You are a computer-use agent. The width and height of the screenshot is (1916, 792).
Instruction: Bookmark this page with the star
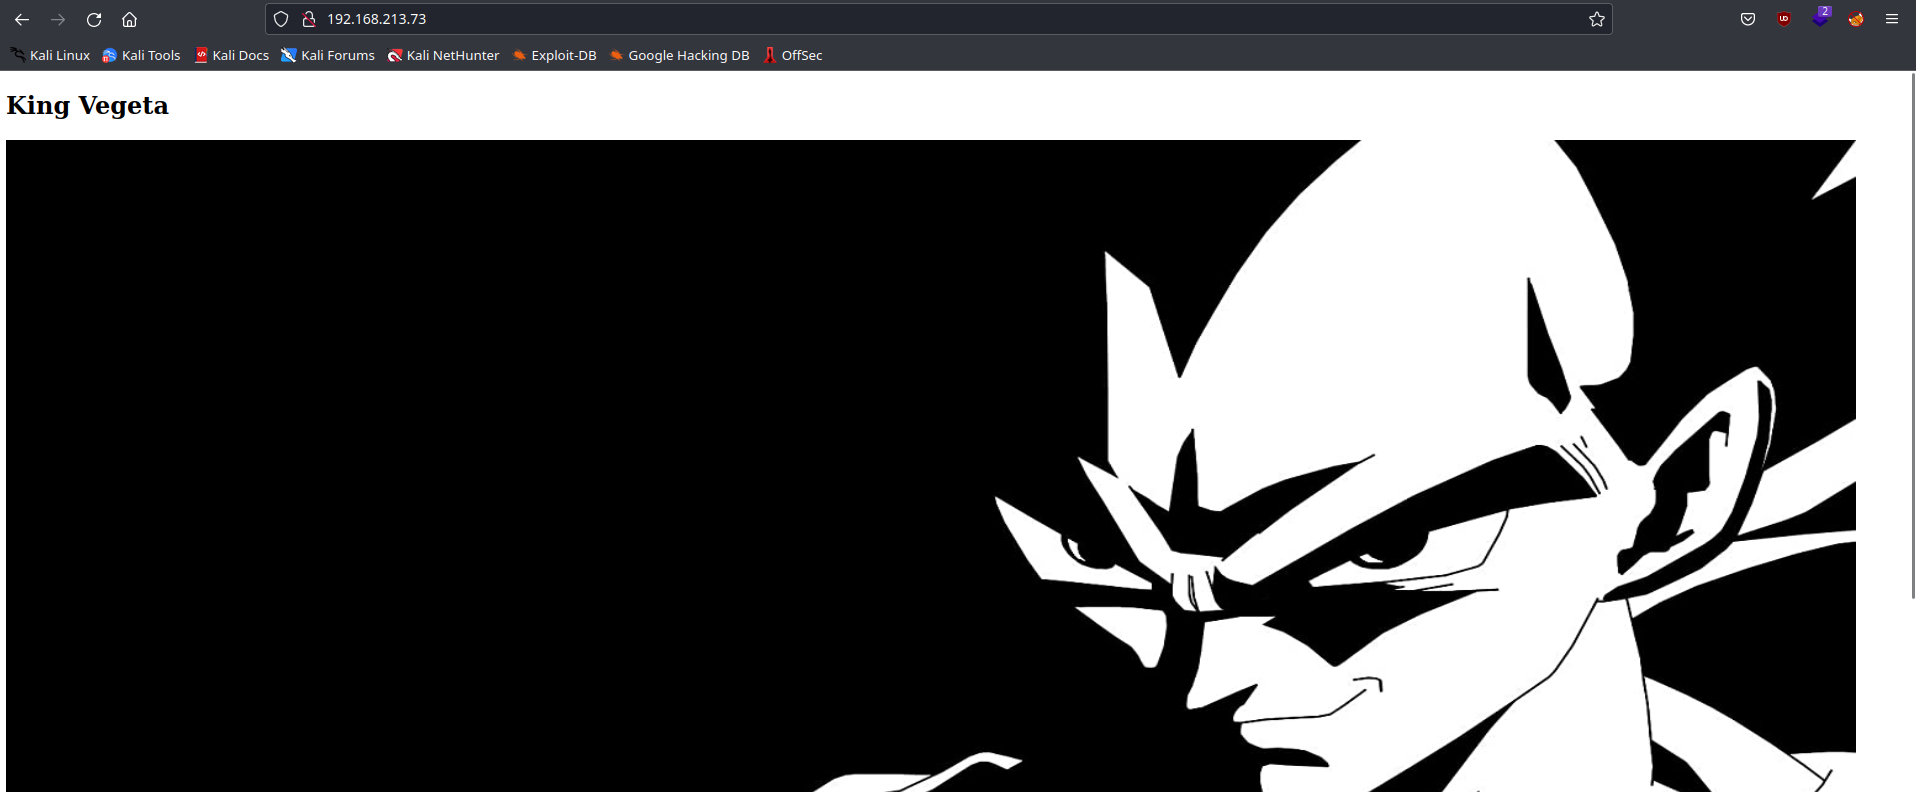1597,19
